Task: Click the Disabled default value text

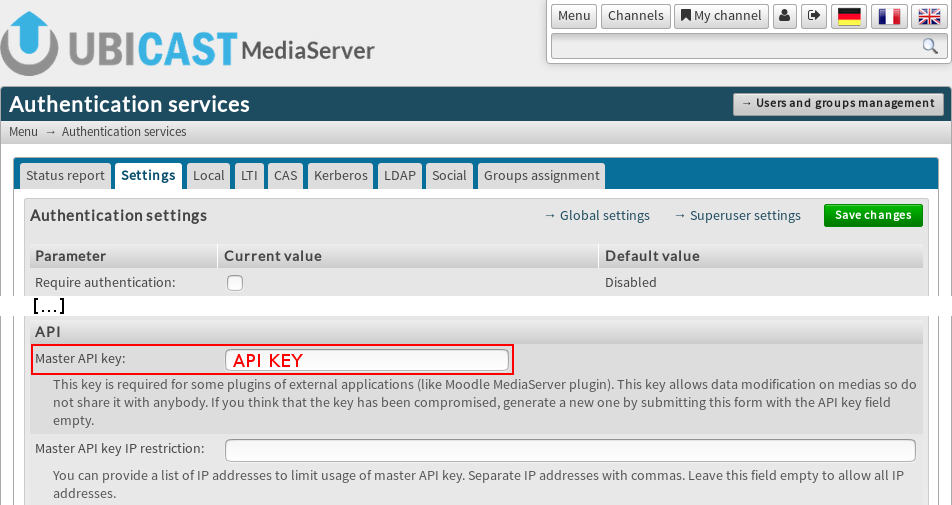Action: 630,283
